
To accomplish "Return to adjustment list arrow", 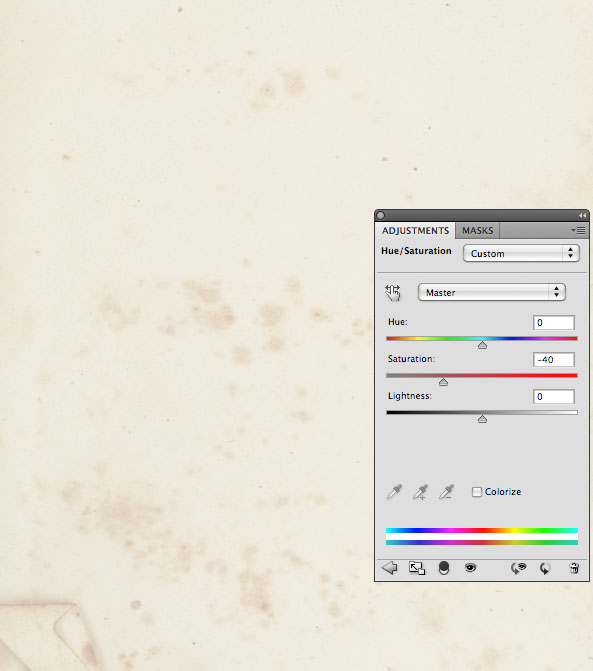I will 389,568.
